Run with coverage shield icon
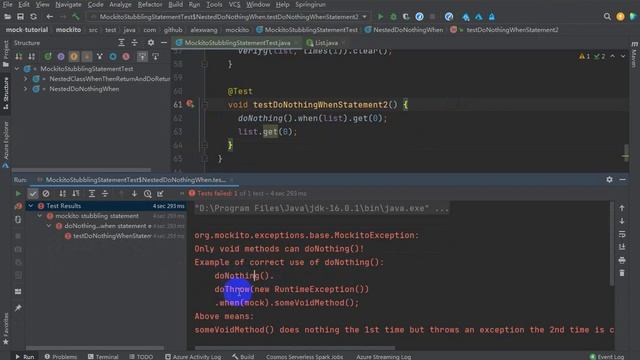Image resolution: width=640 pixels, height=360 pixels. pyautogui.click(x=406, y=17)
